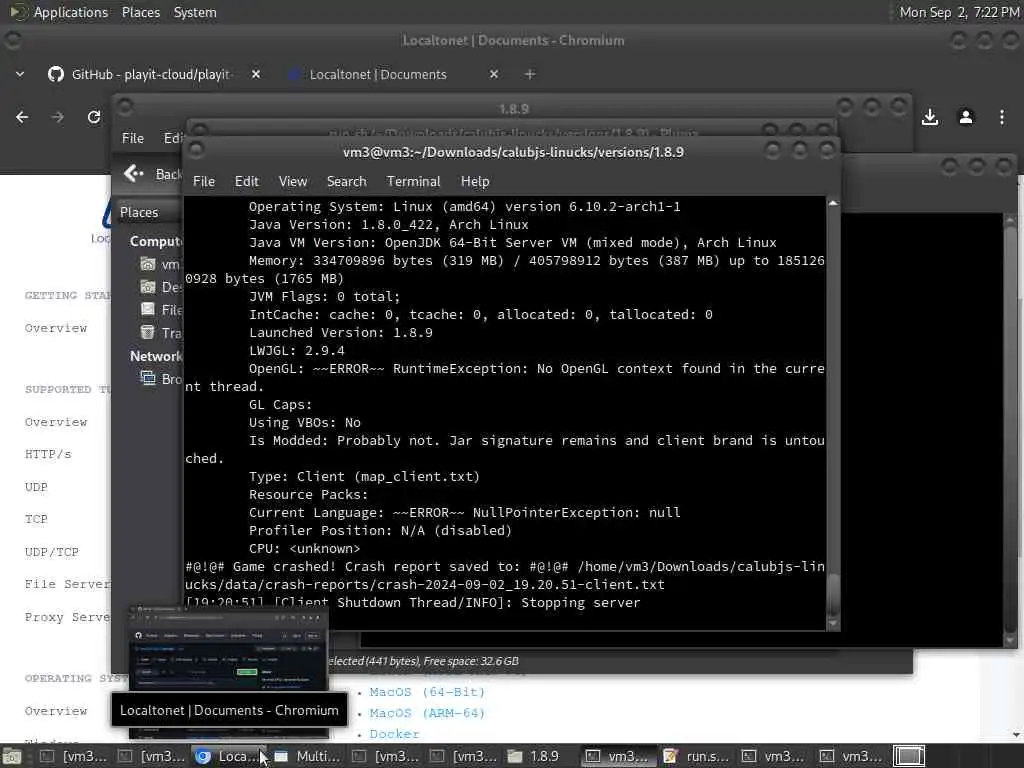Click the terminal scrollbar thumb

pyautogui.click(x=833, y=594)
